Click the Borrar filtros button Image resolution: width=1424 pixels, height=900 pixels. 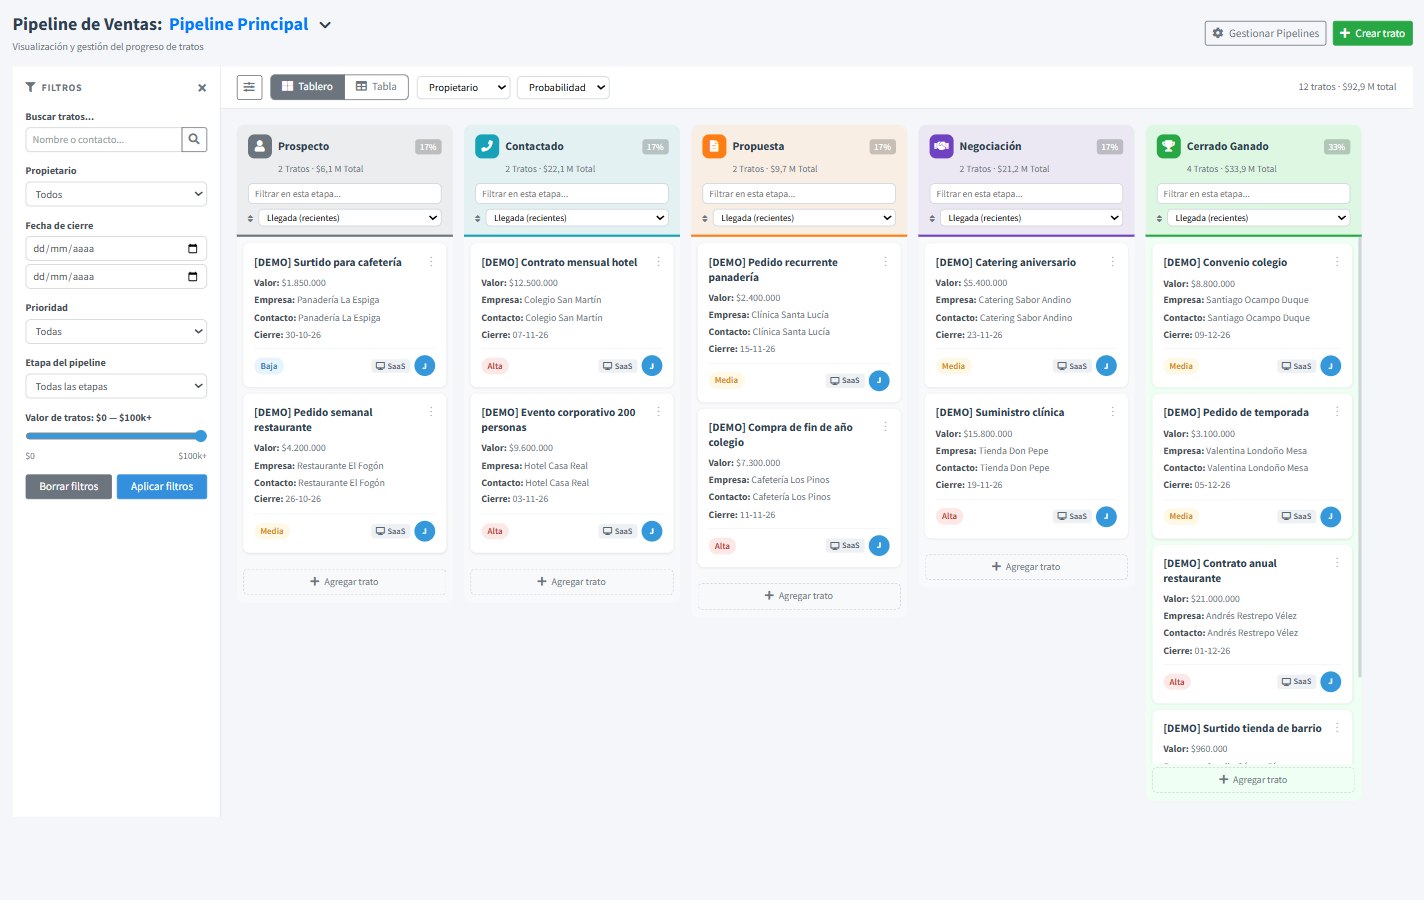[x=69, y=487]
